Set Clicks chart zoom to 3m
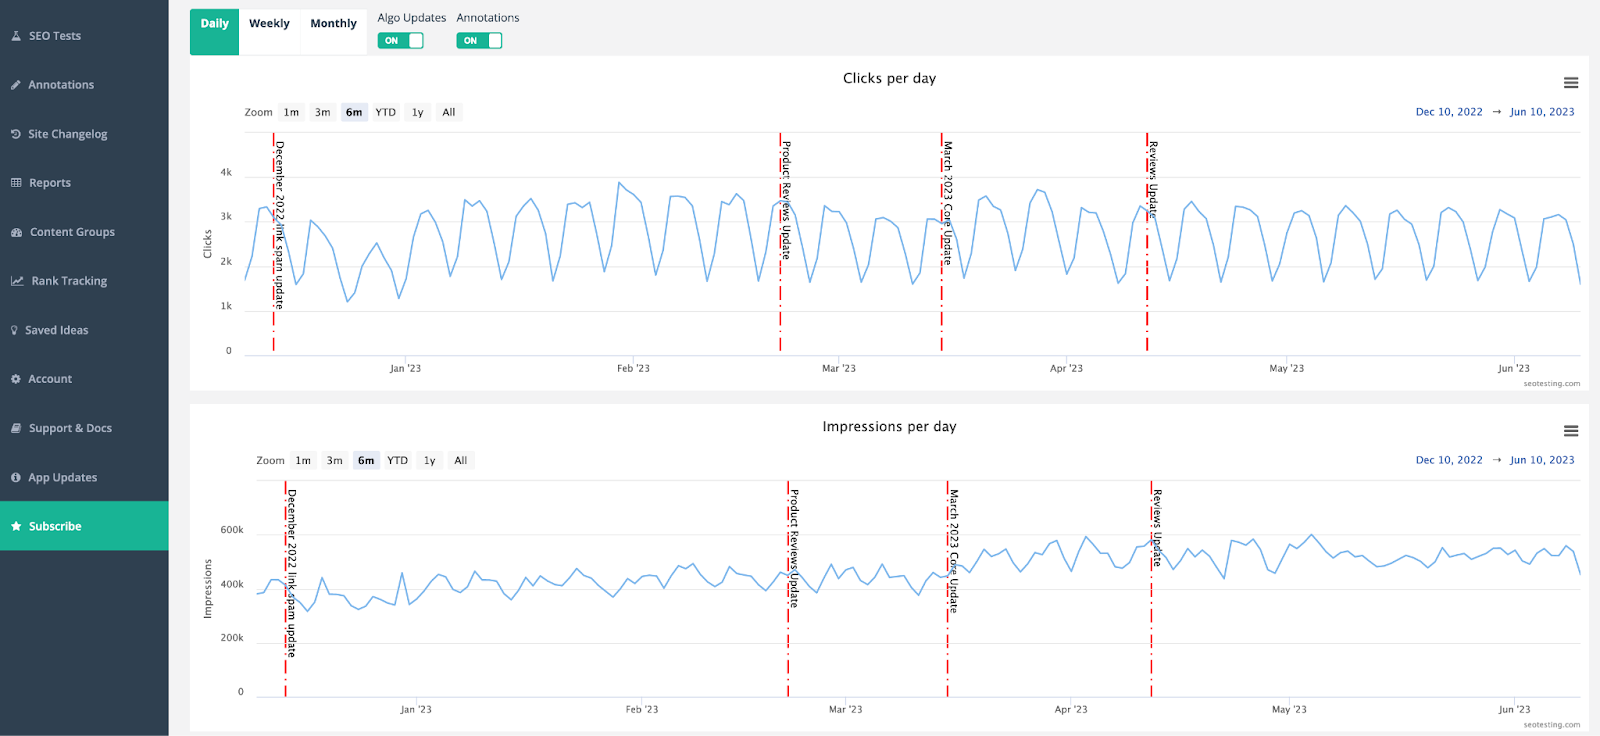The image size is (1600, 736). click(322, 112)
